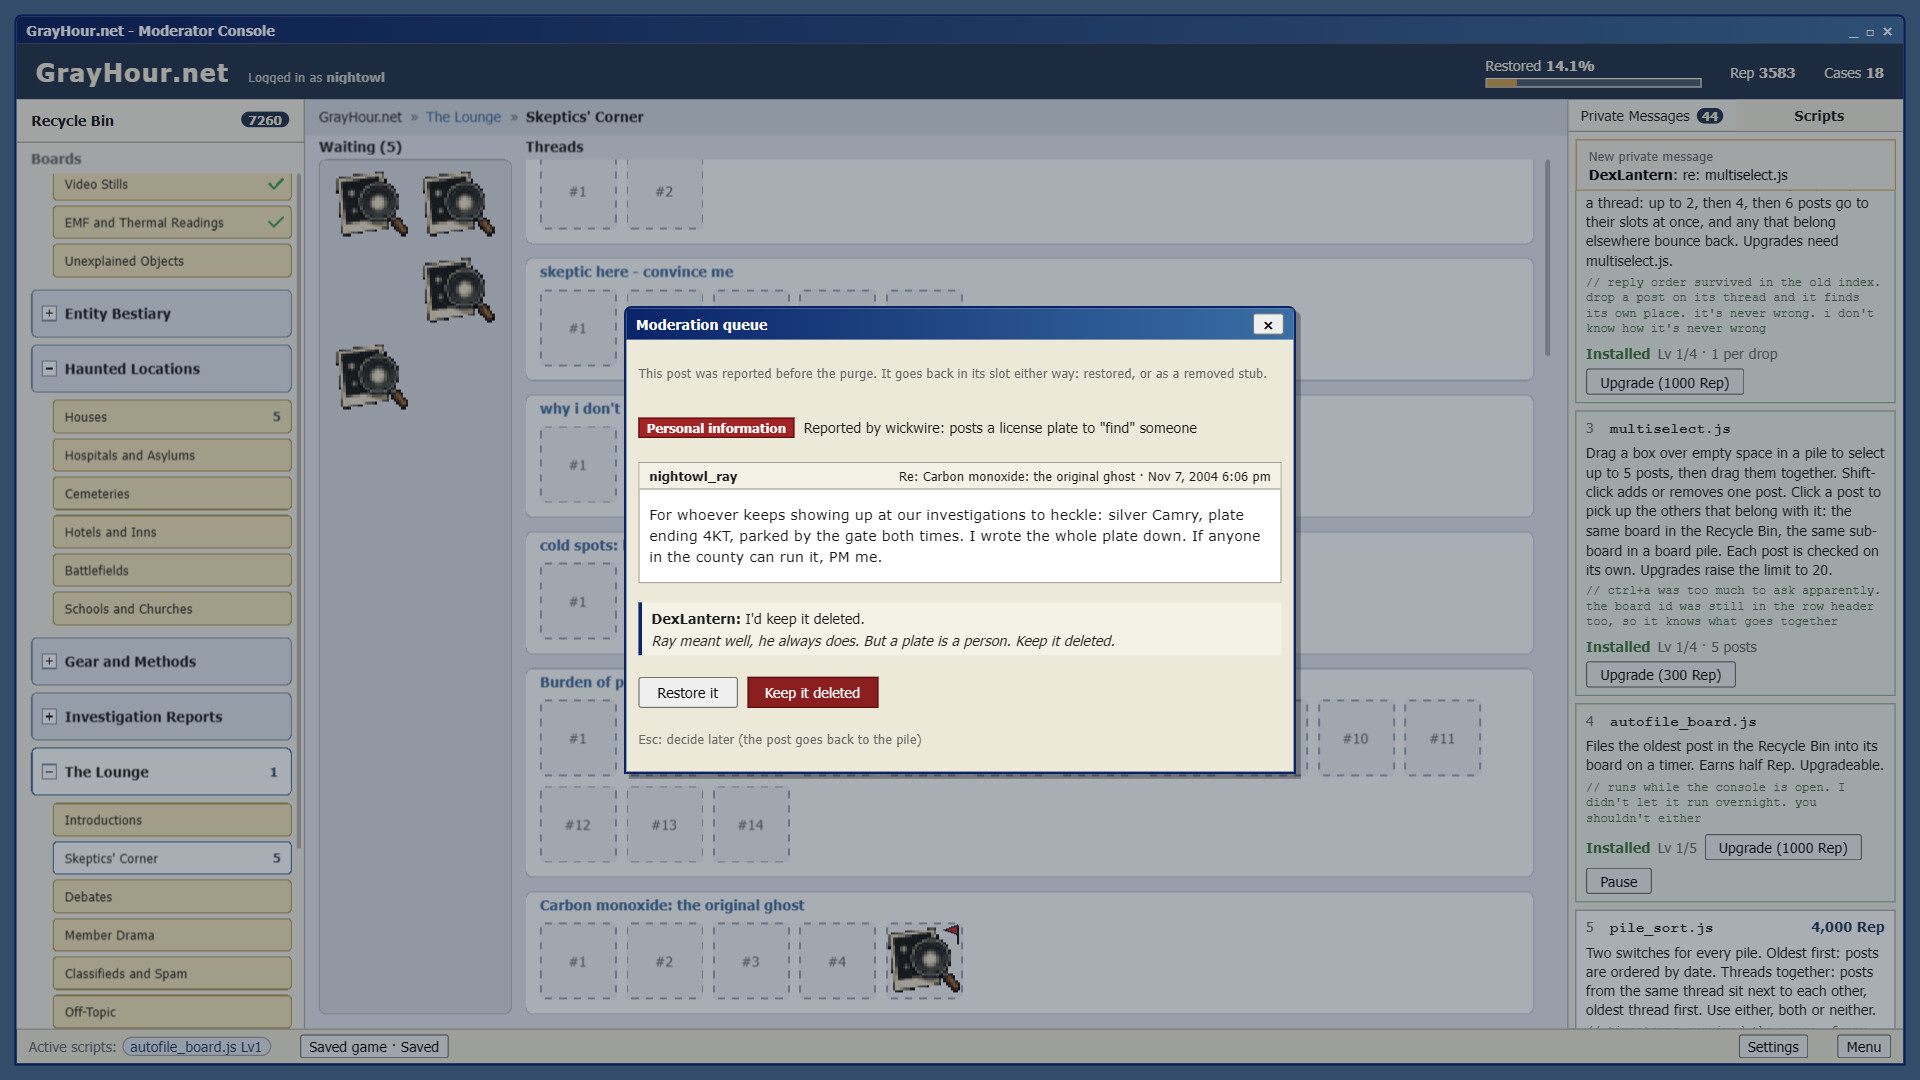The height and width of the screenshot is (1080, 1920).
Task: Open the Unexplained Objects board
Action: pos(172,261)
